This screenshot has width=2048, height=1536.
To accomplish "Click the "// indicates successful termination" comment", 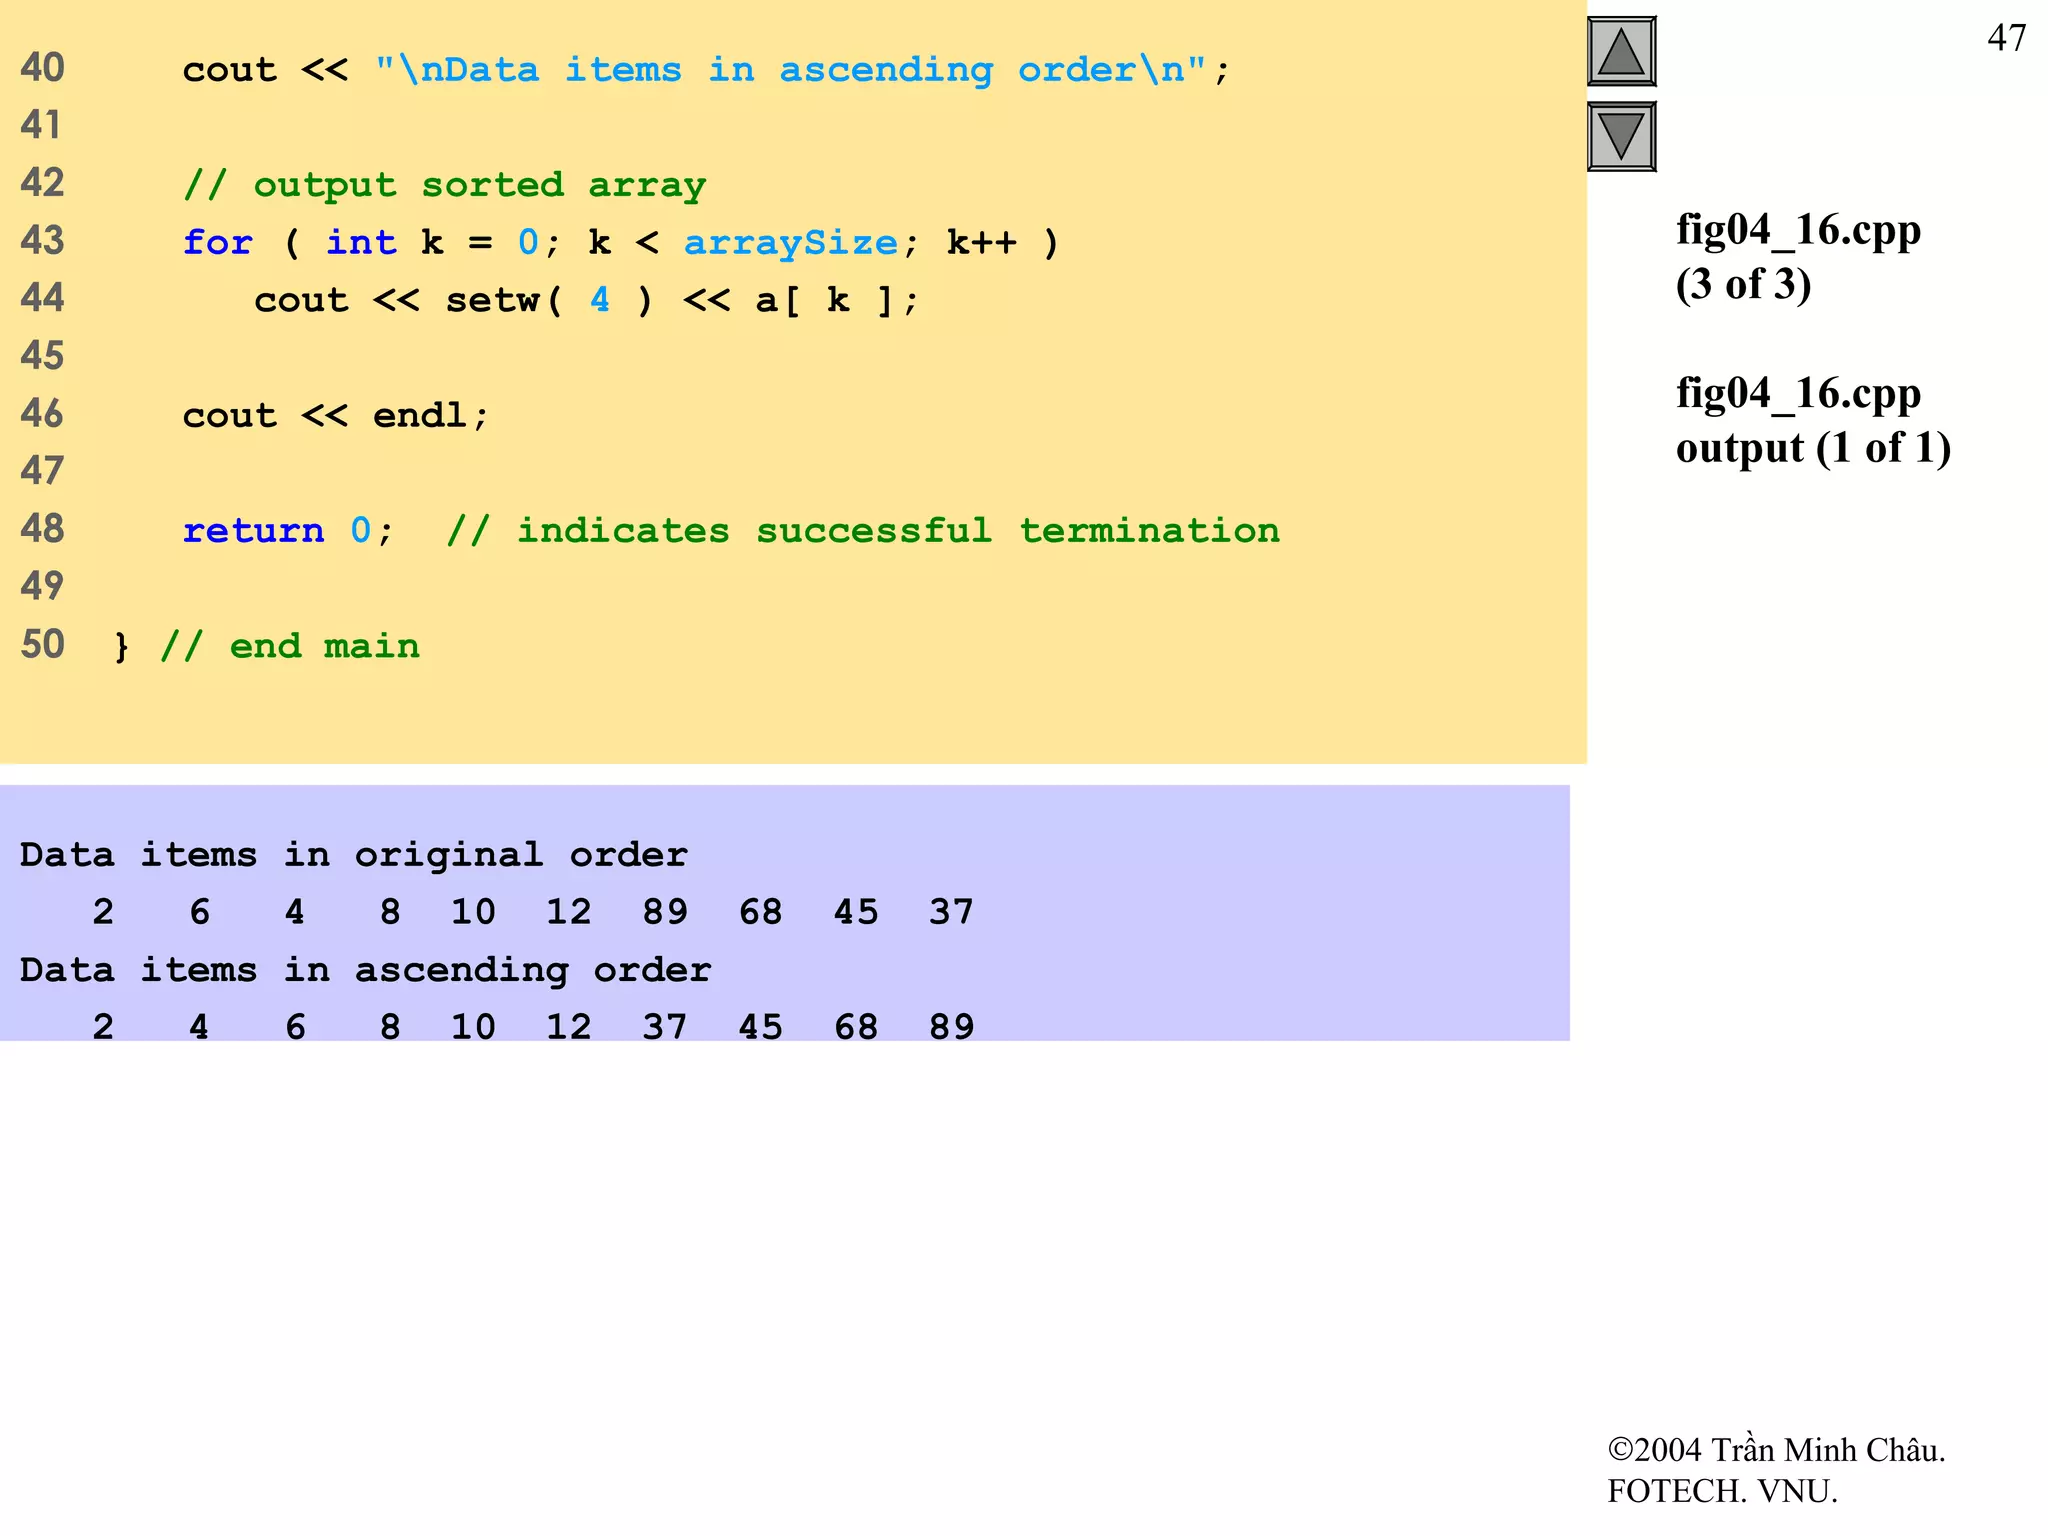I will [863, 530].
